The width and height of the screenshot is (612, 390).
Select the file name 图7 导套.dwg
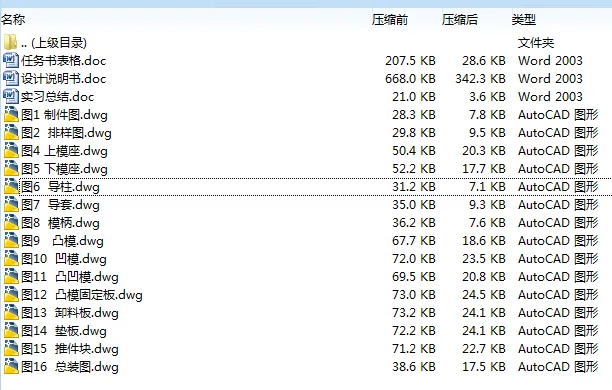60,205
